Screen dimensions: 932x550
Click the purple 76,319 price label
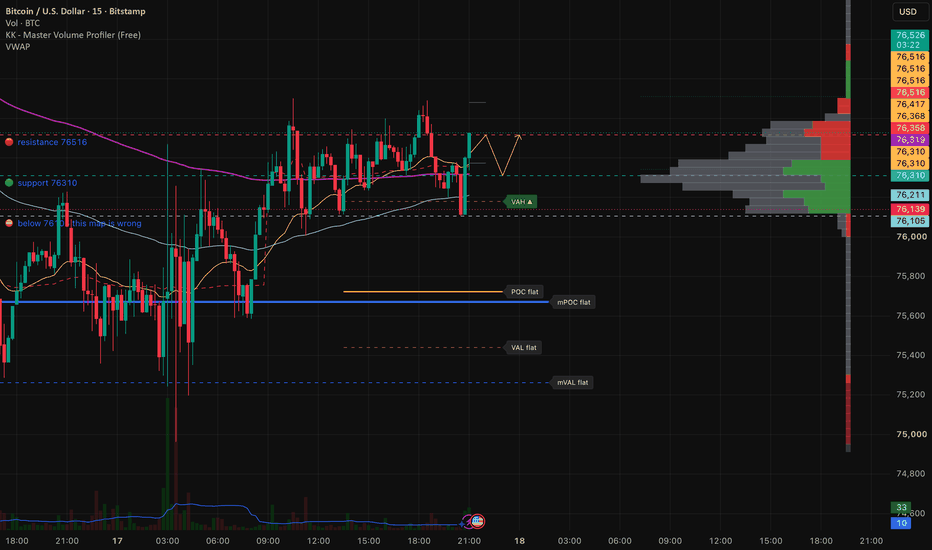click(x=910, y=140)
